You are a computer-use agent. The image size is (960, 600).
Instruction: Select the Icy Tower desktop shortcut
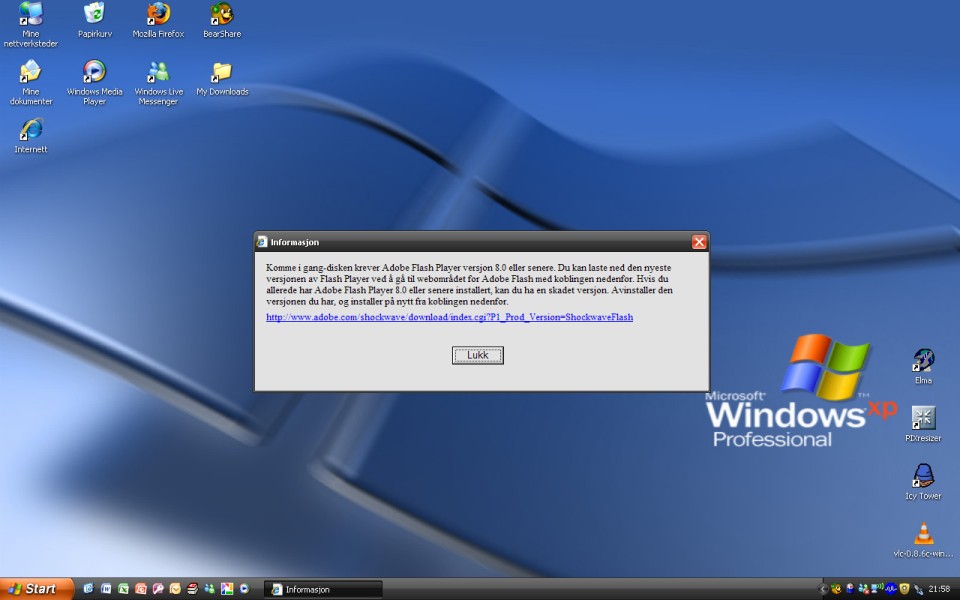[x=923, y=482]
